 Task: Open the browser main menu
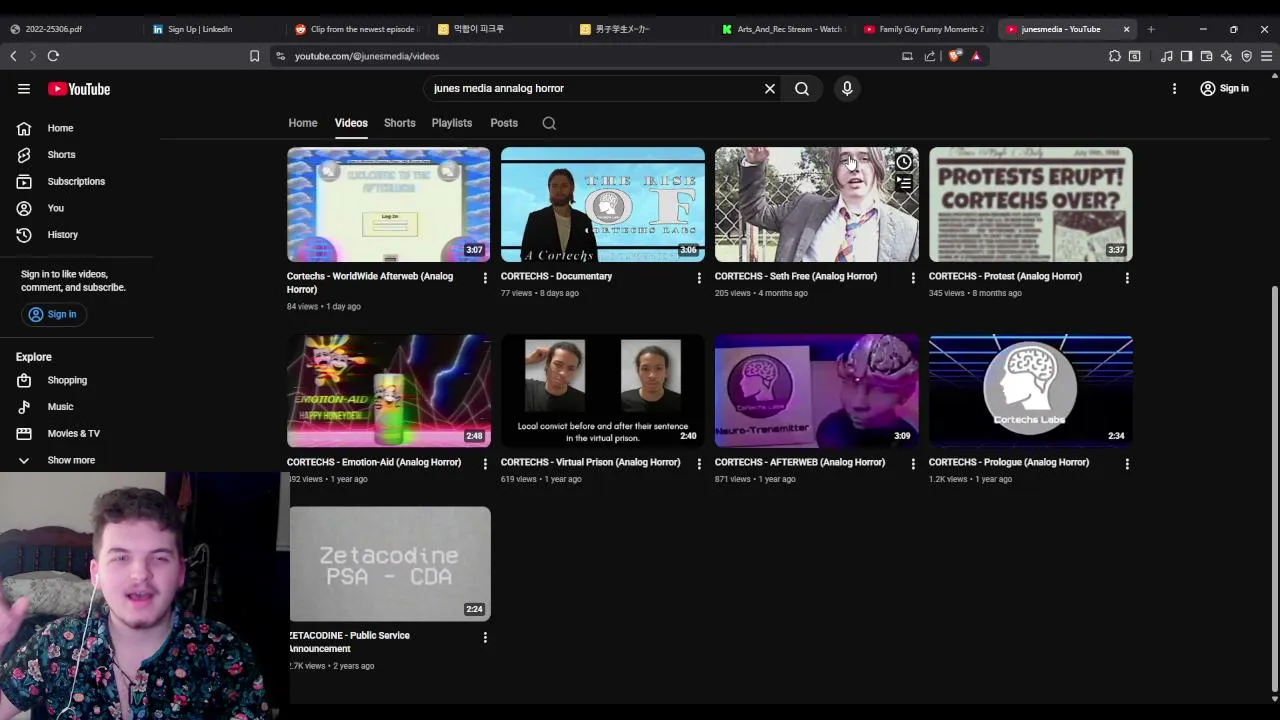(x=1266, y=56)
